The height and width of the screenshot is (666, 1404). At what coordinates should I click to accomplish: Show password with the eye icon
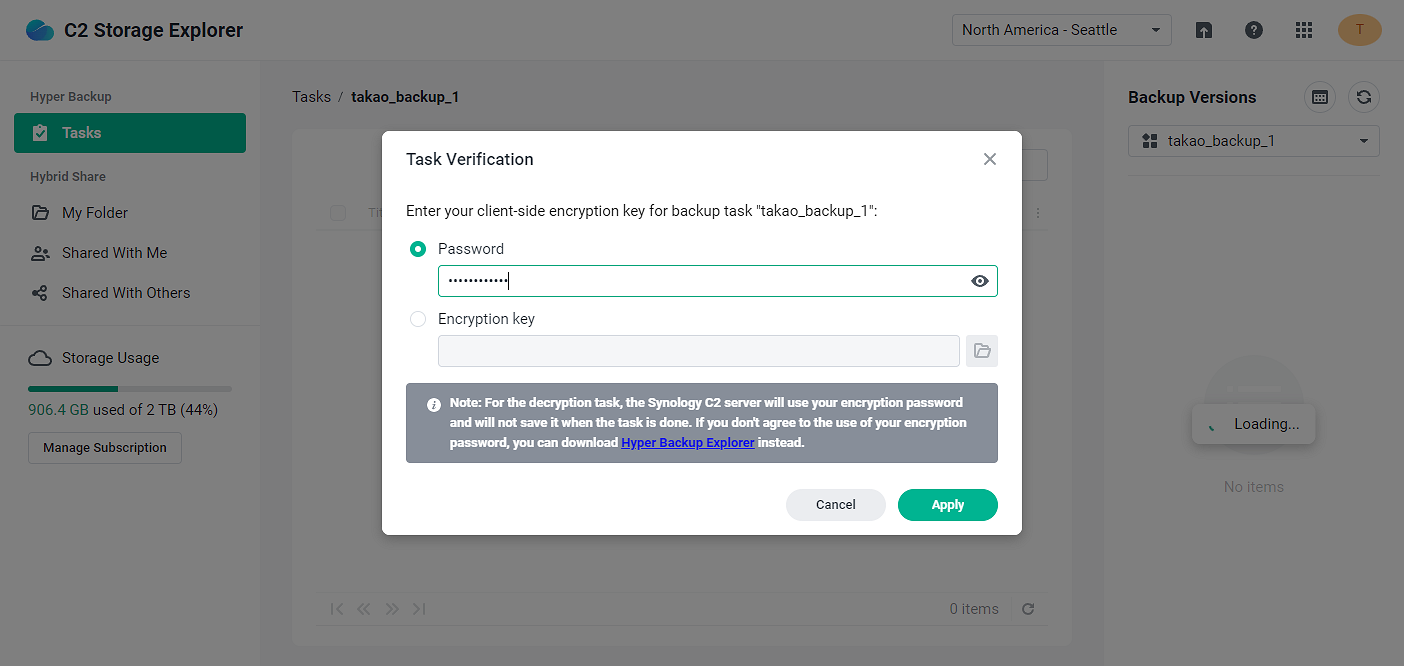point(980,281)
